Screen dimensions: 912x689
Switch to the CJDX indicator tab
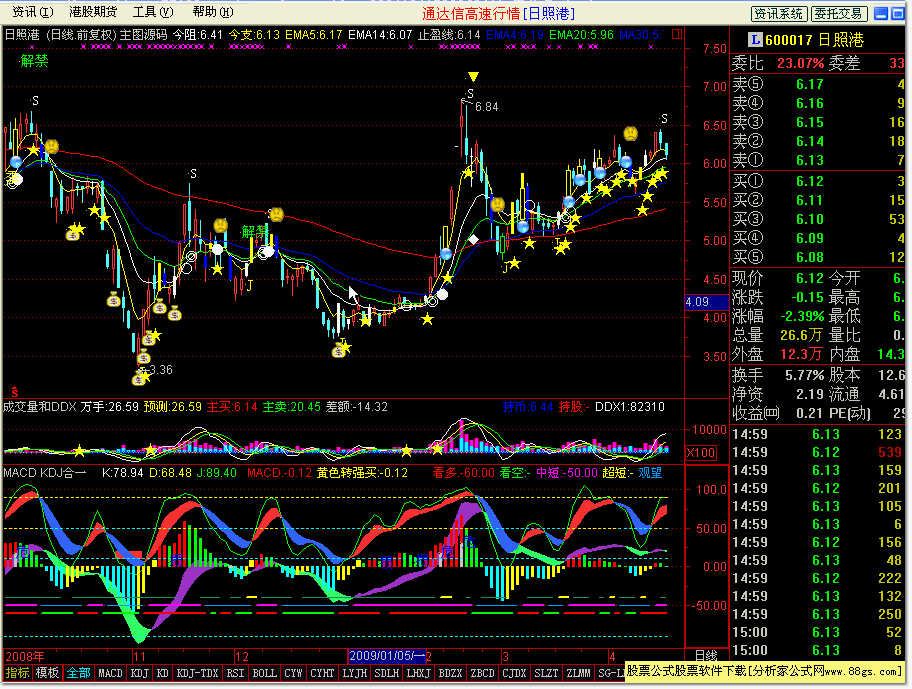pos(514,673)
